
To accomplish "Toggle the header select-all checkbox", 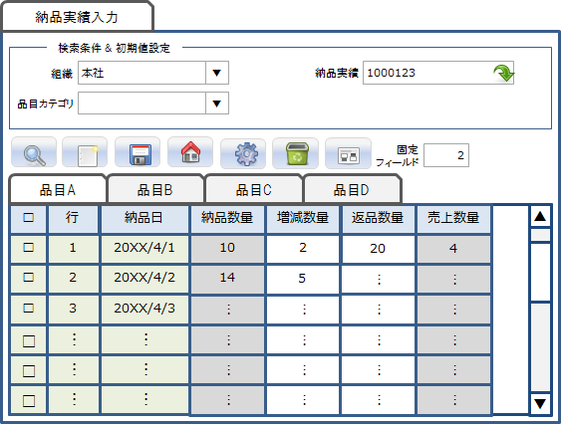I will click(28, 218).
